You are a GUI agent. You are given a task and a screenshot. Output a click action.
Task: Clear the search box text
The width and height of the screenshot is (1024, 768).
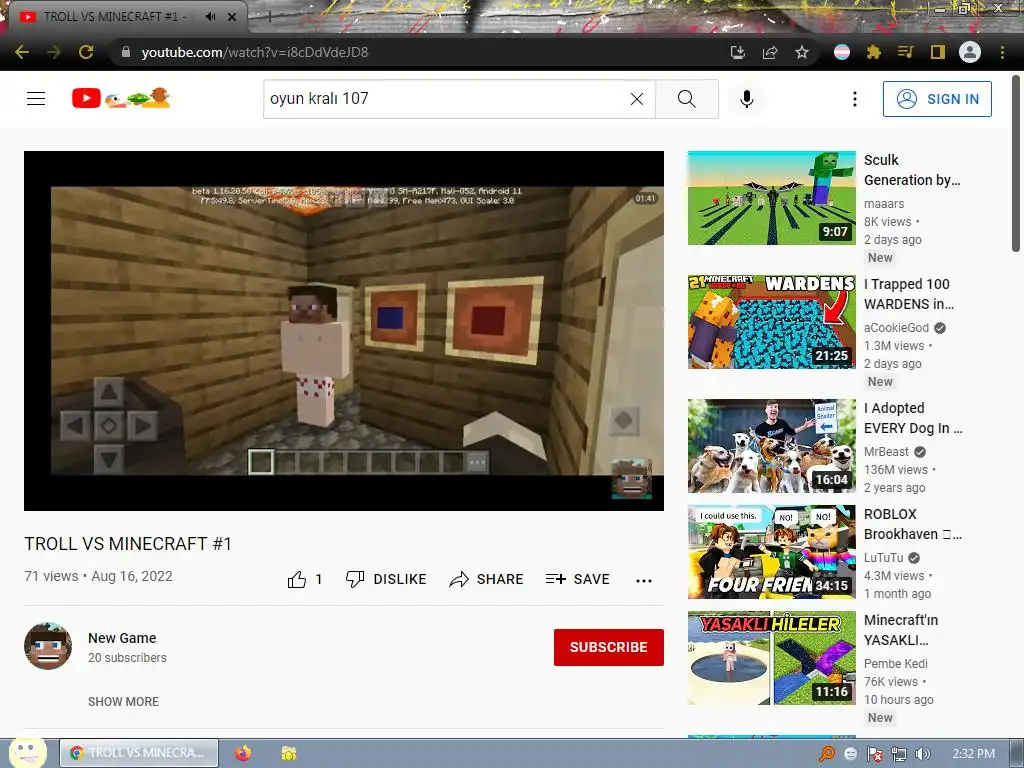click(x=637, y=99)
